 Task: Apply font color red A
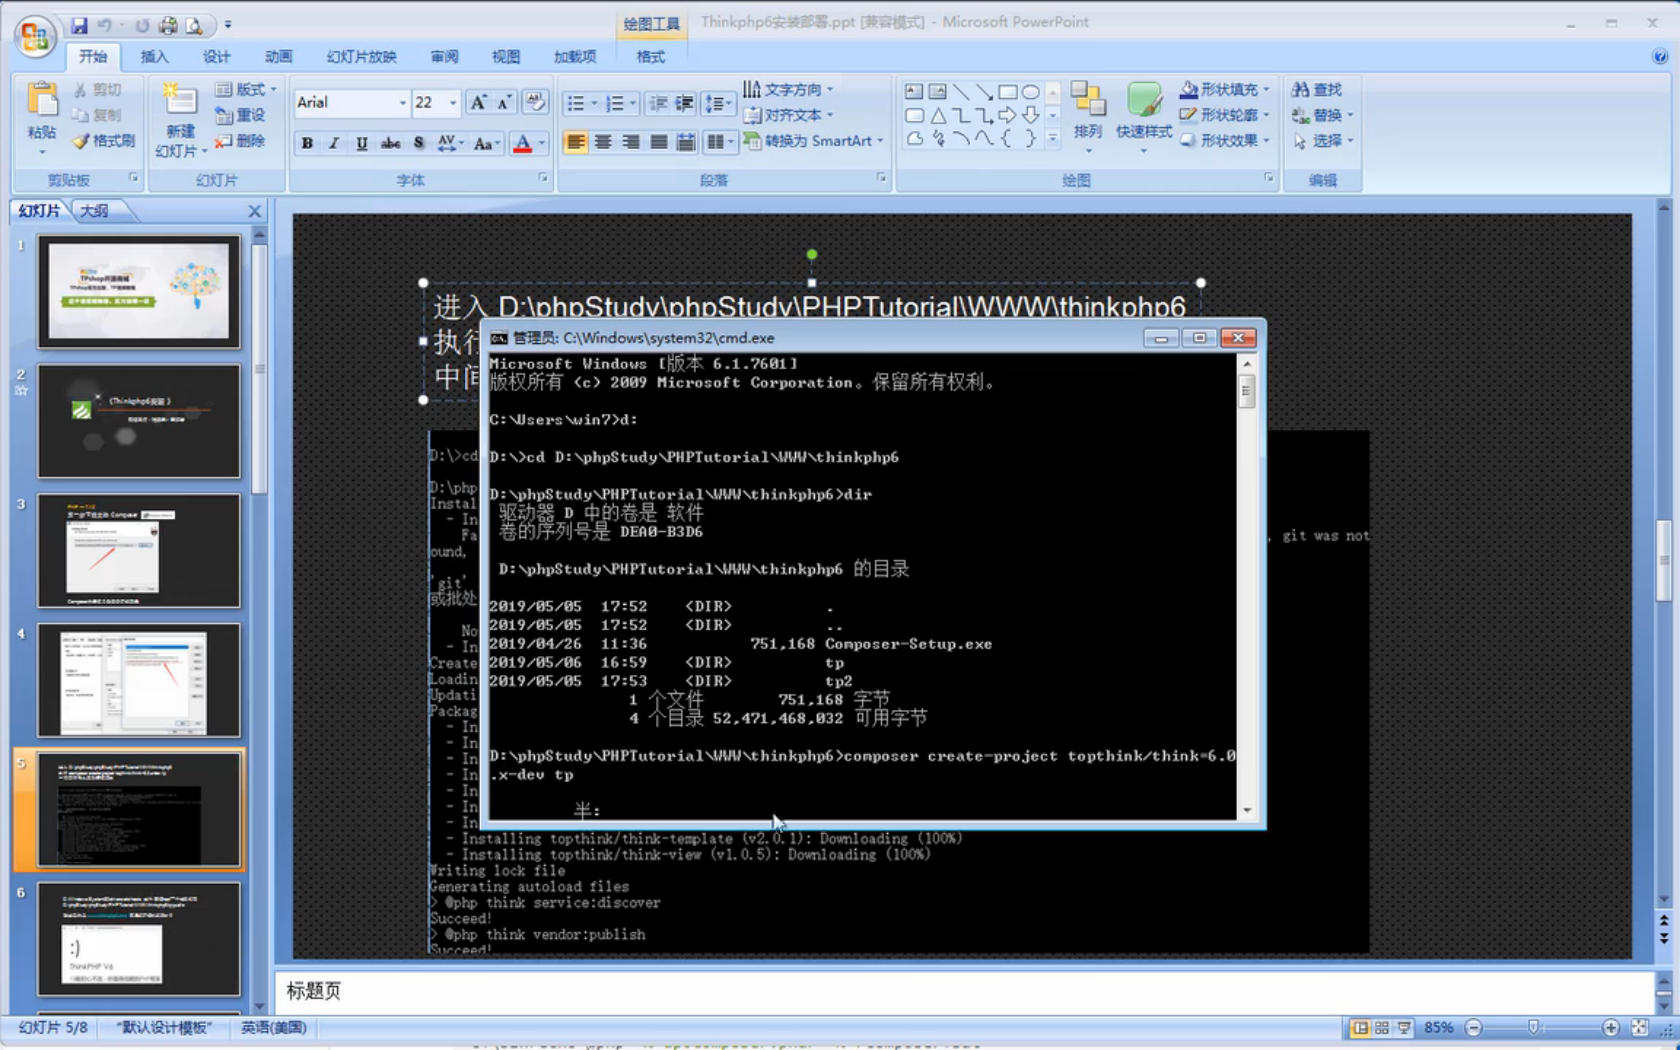click(522, 143)
